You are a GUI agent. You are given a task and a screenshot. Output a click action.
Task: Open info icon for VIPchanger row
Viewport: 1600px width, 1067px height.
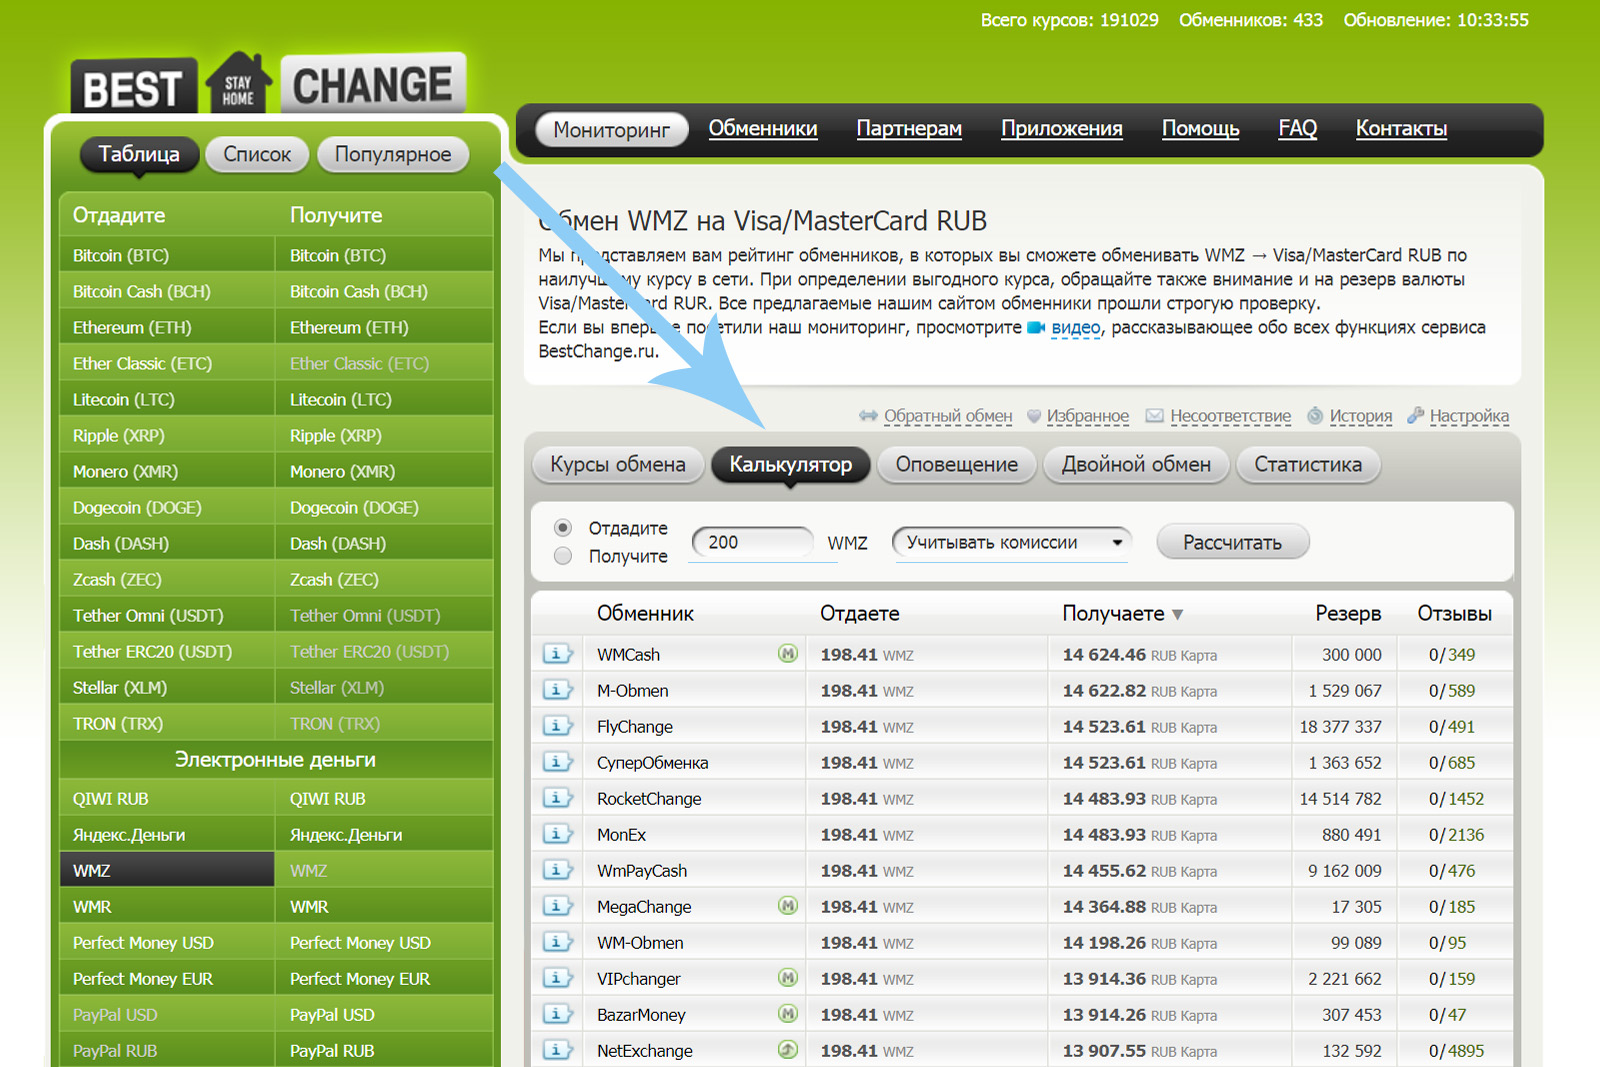[557, 978]
